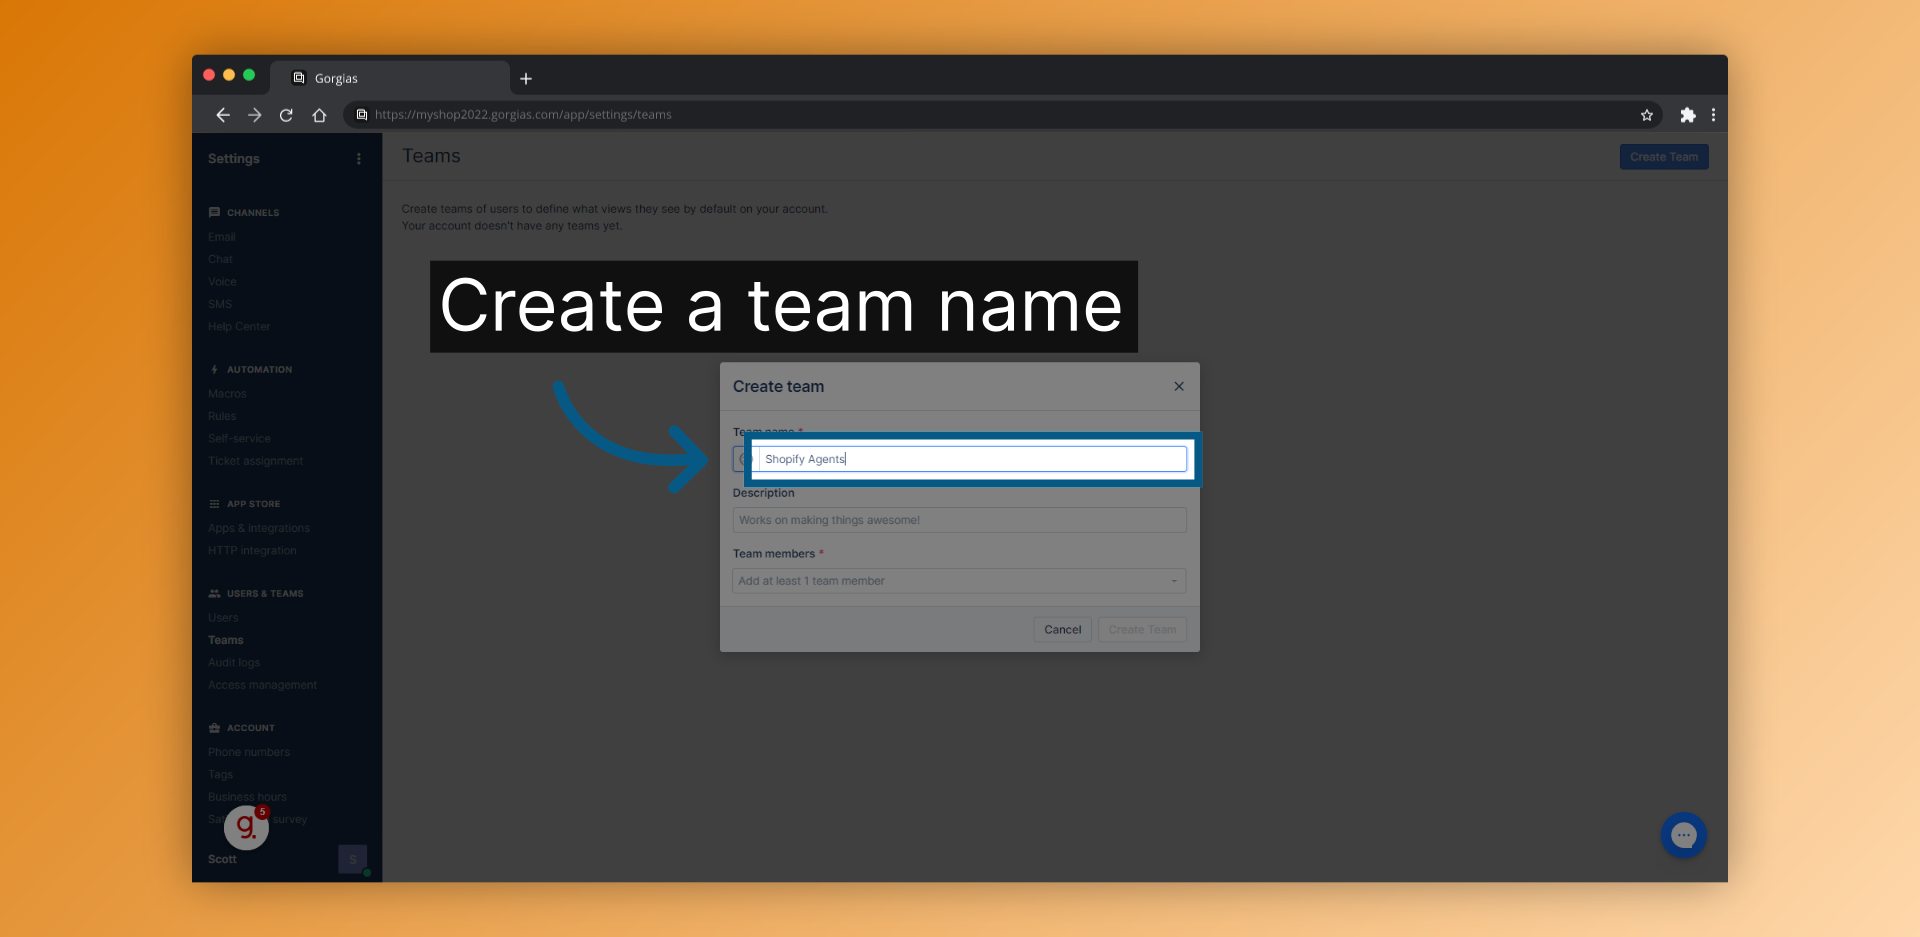Open Chat channel settings
This screenshot has width=1920, height=937.
click(x=220, y=259)
